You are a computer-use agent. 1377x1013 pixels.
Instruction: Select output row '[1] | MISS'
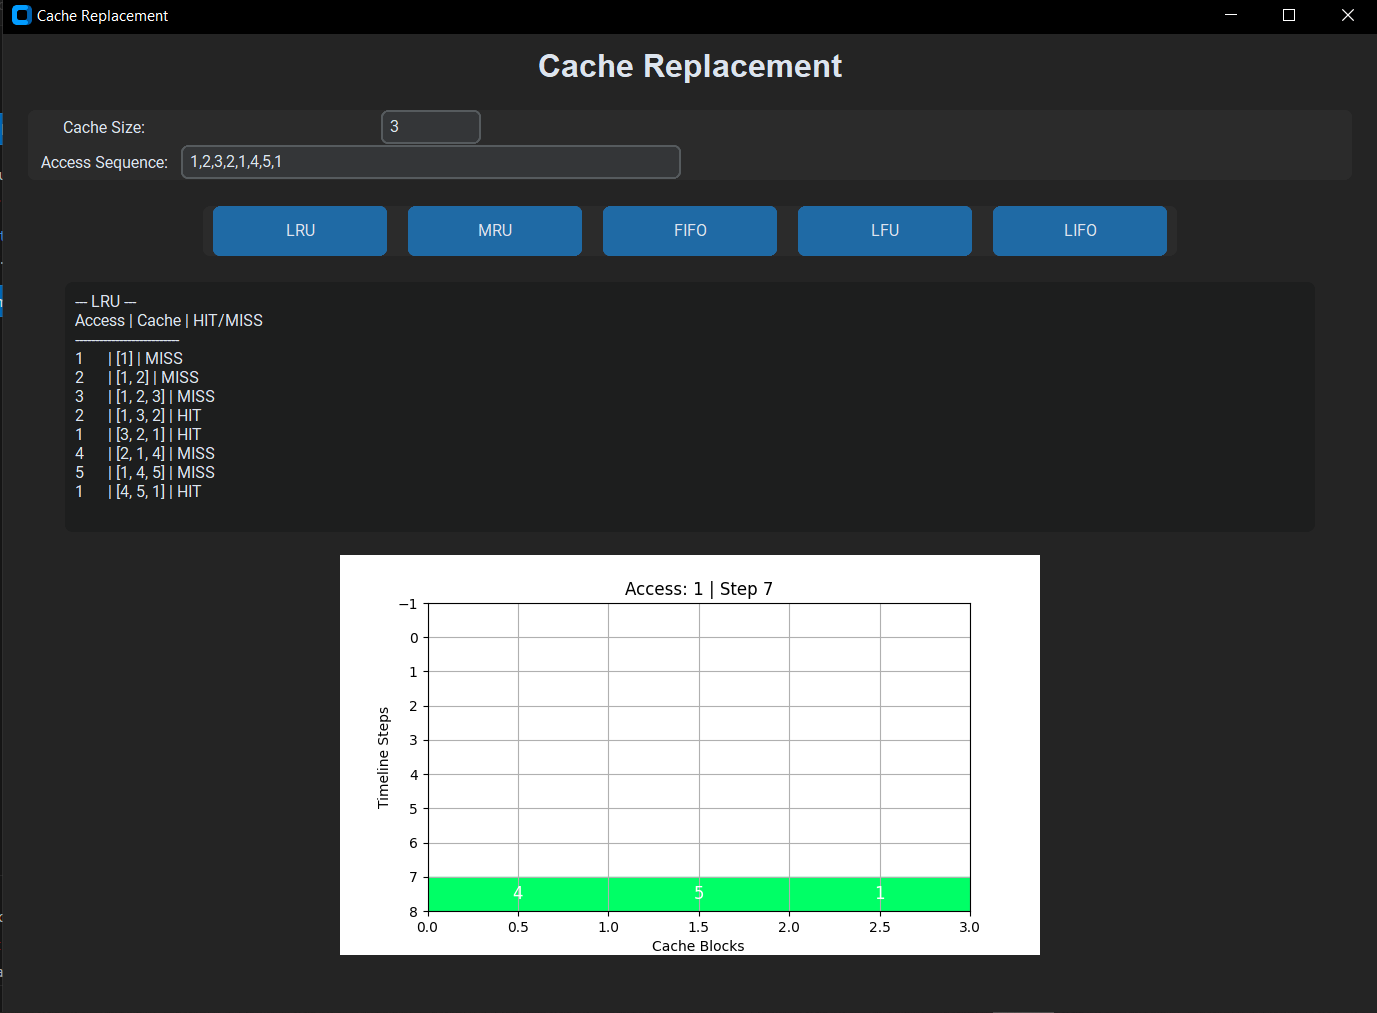(129, 358)
